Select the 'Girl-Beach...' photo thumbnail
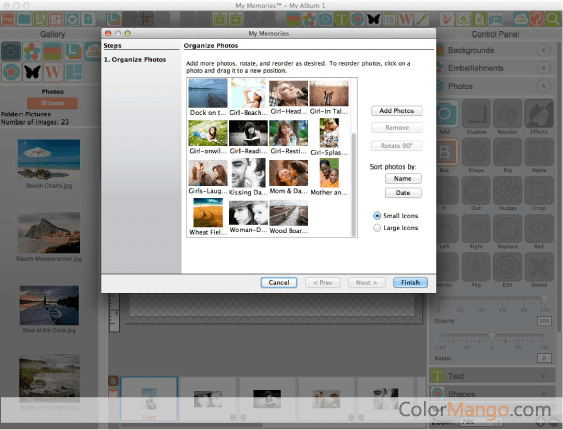The height and width of the screenshot is (430, 563). 248,93
